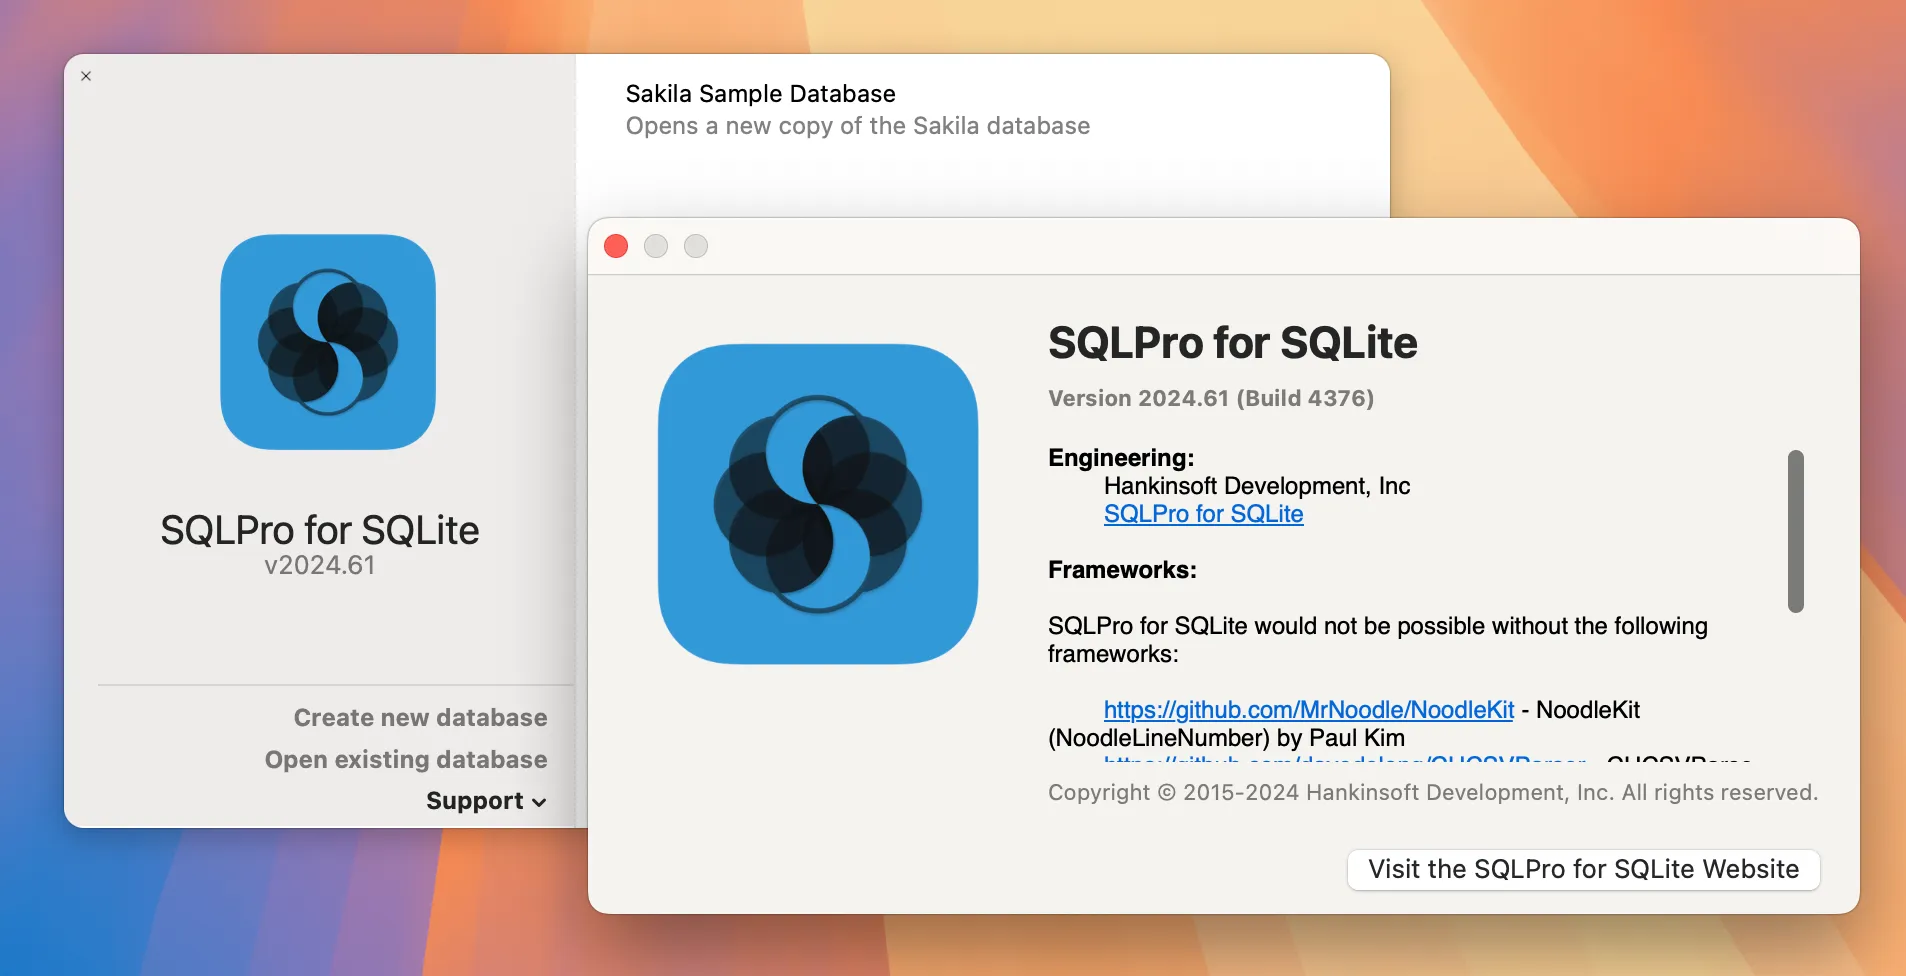Open the NoodleKit GitHub link

[x=1309, y=710]
